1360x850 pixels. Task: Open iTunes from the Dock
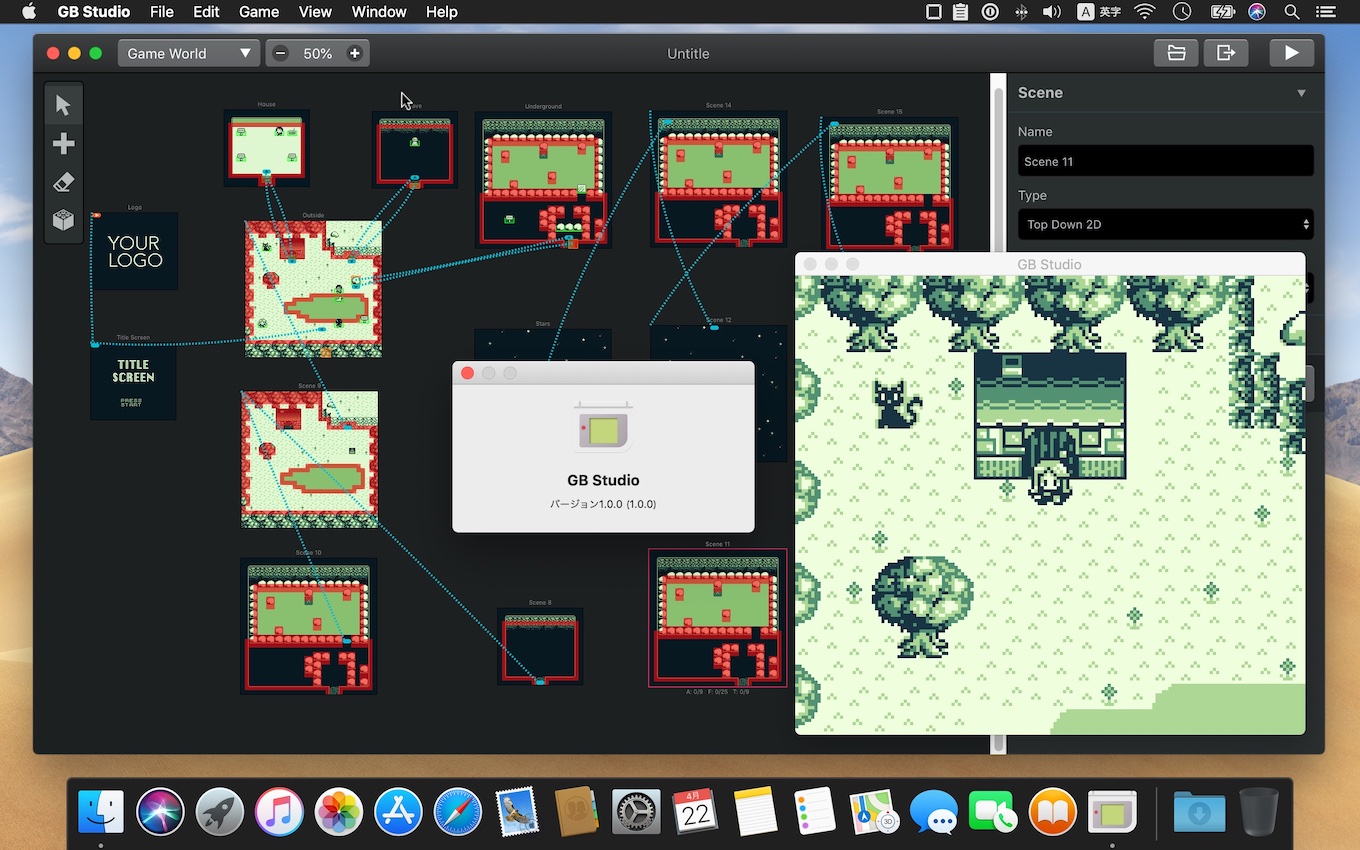coord(279,811)
